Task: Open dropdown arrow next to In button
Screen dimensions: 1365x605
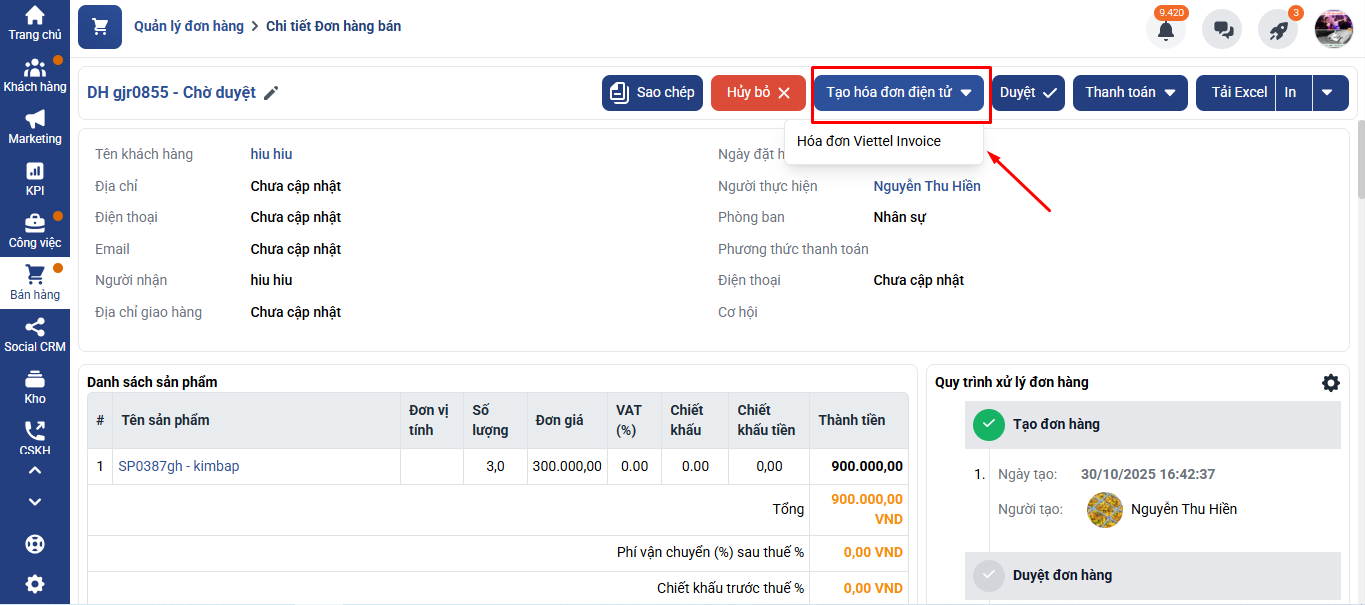Action: [1327, 93]
